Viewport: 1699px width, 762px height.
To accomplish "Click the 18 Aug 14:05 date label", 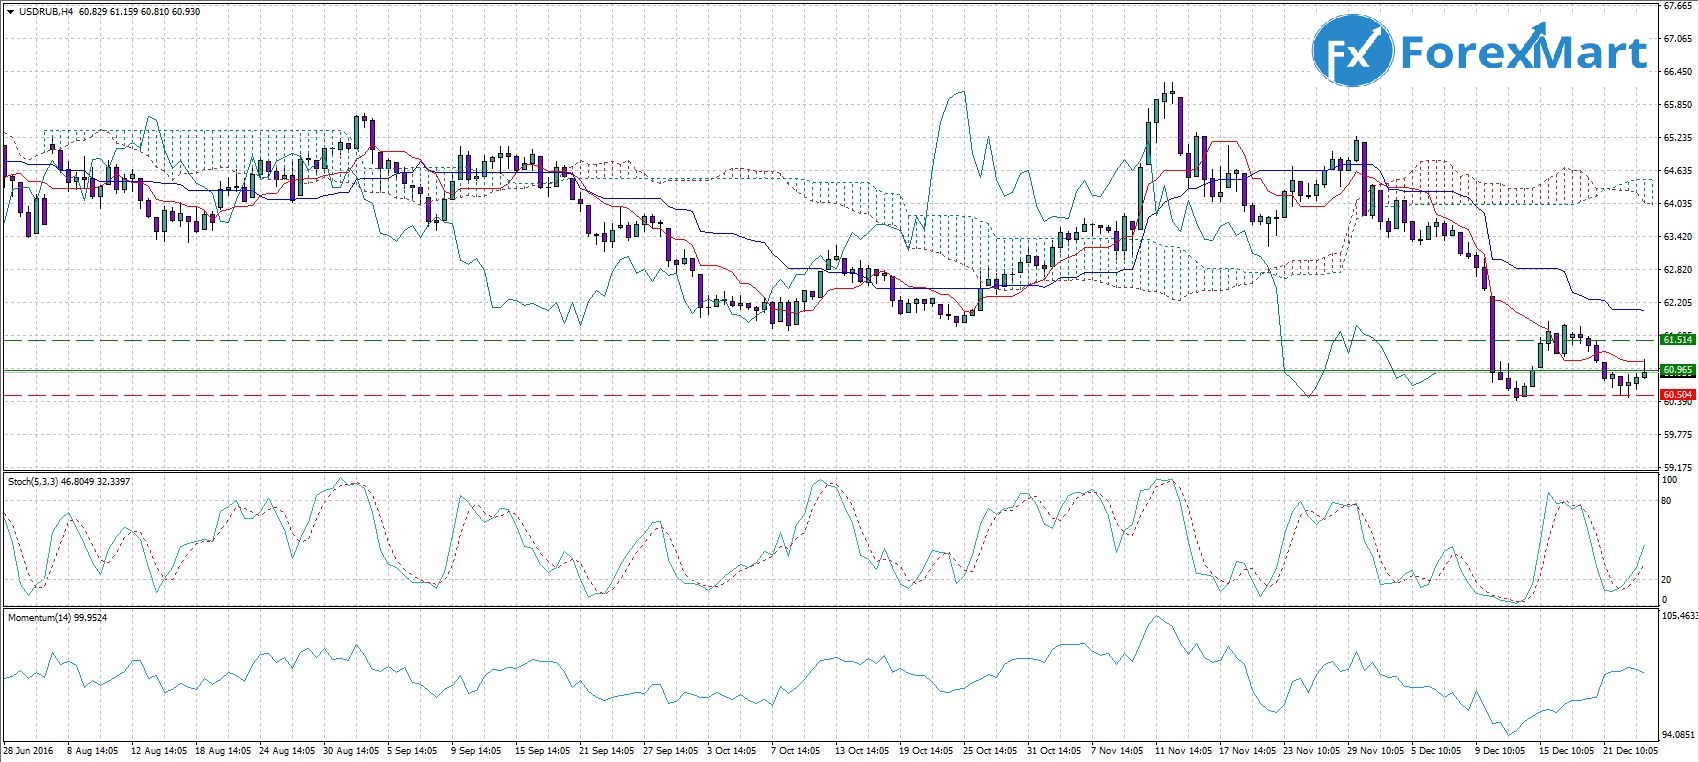I will click(223, 750).
